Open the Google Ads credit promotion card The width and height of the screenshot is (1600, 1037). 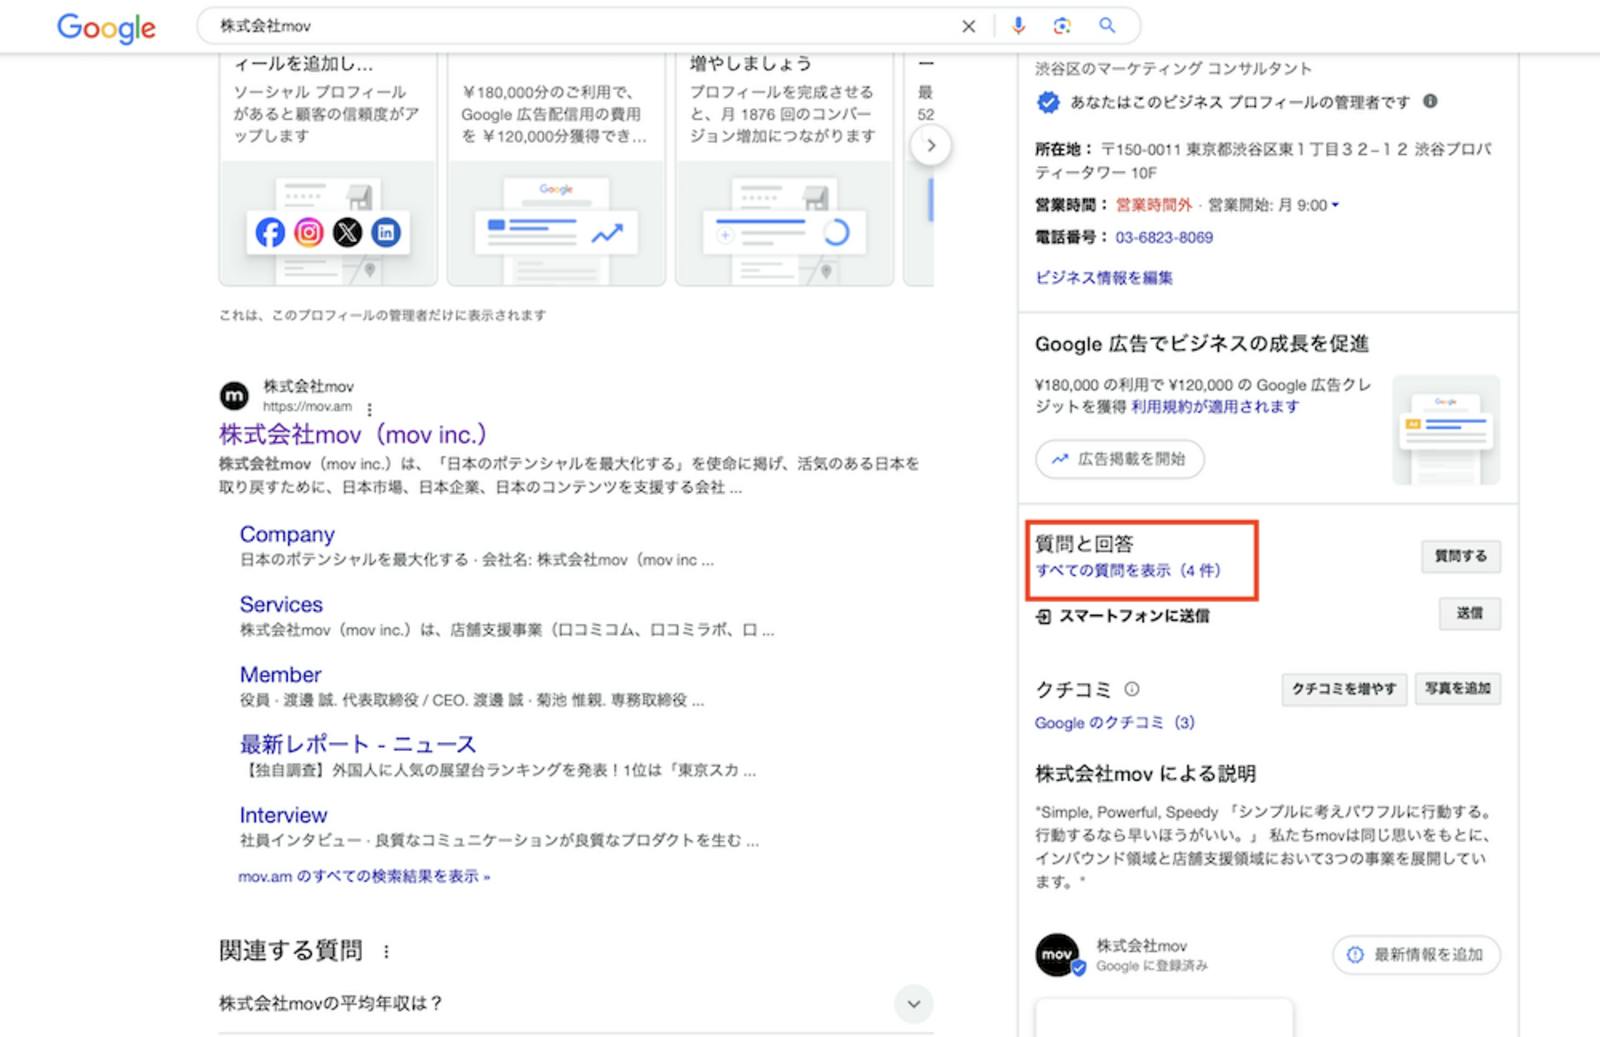pyautogui.click(x=556, y=169)
